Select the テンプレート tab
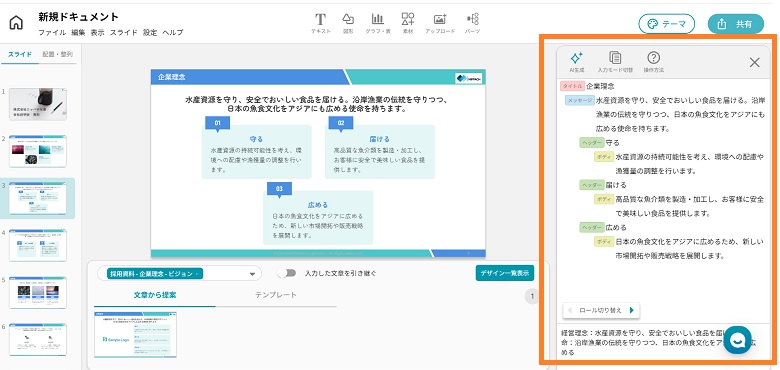This screenshot has width=780, height=370. [x=276, y=295]
